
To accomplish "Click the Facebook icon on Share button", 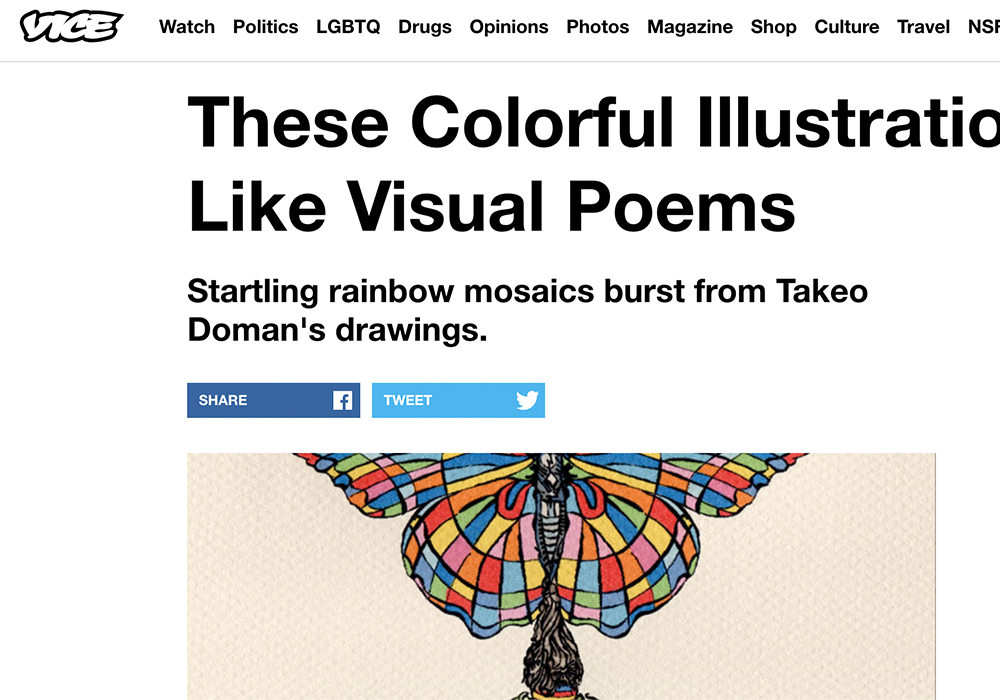I will (342, 401).
